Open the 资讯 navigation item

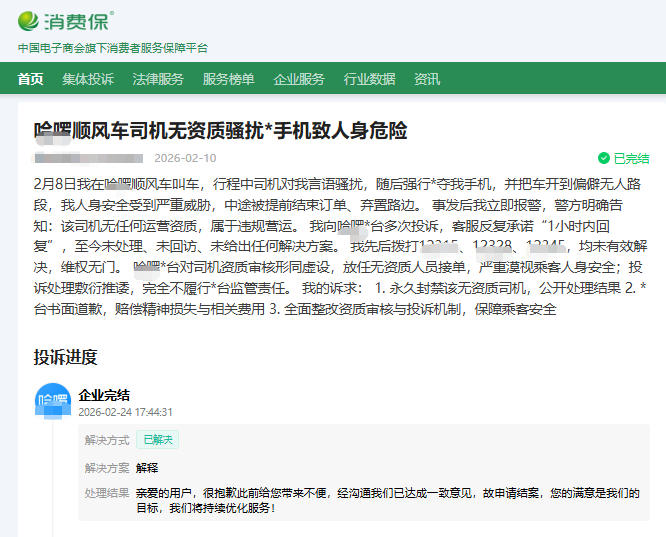[427, 79]
